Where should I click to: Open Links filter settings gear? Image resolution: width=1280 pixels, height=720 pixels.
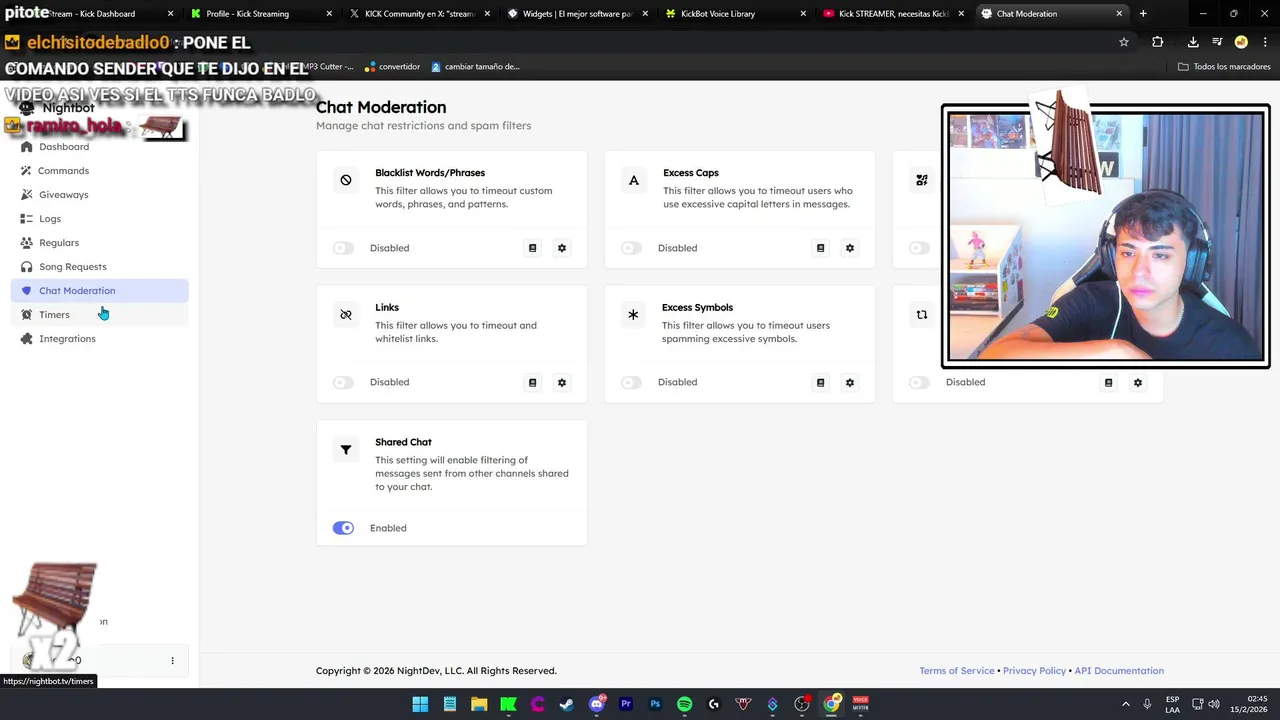coord(562,382)
